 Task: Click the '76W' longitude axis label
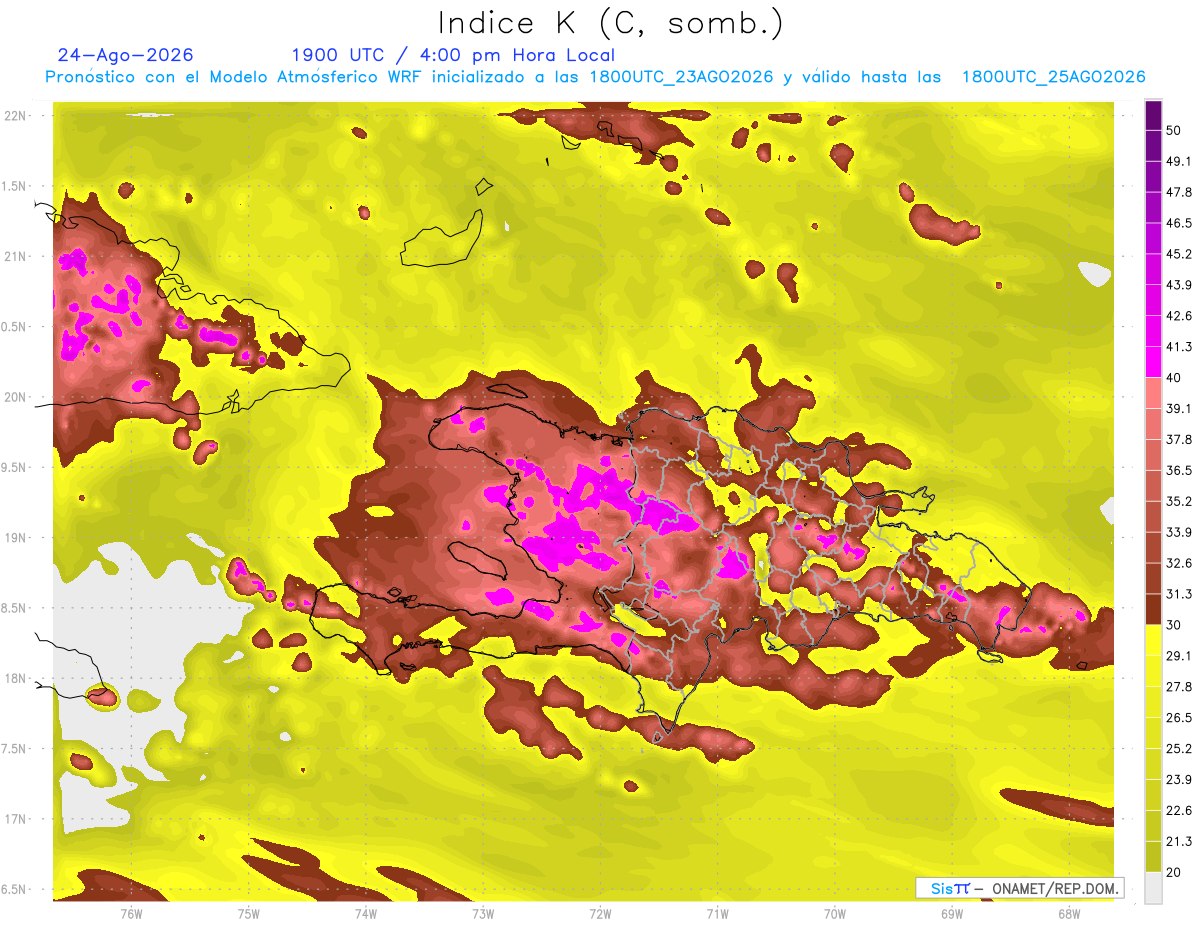point(131,914)
